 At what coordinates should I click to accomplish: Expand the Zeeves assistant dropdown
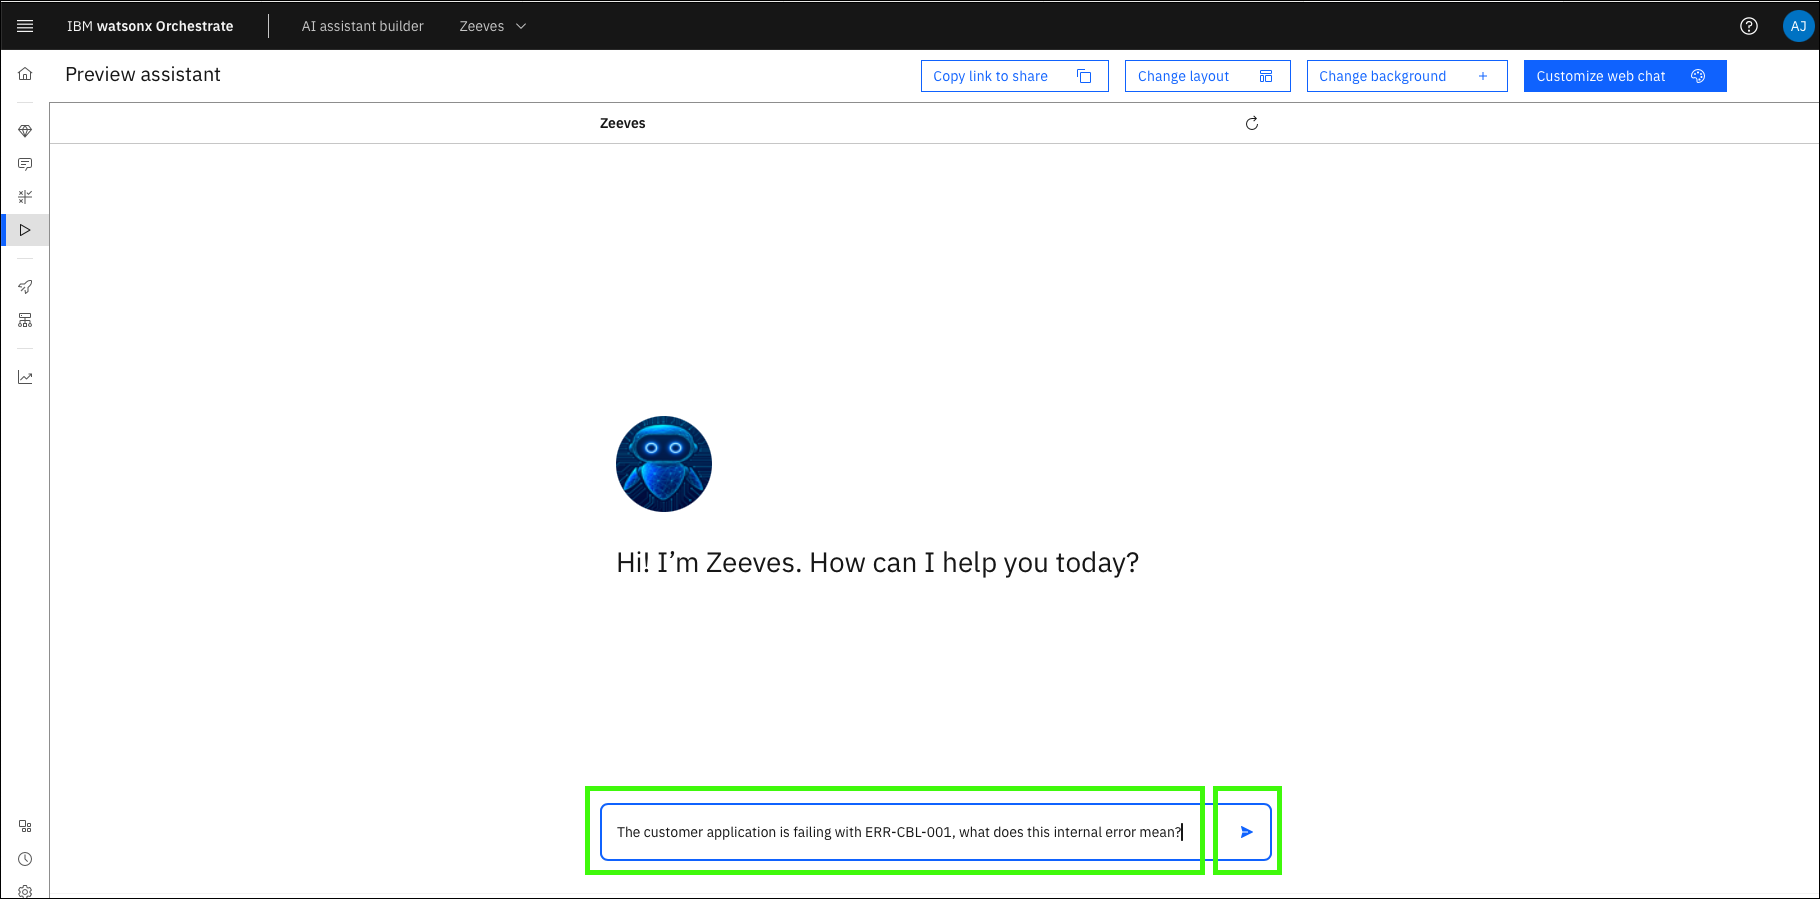pos(492,26)
